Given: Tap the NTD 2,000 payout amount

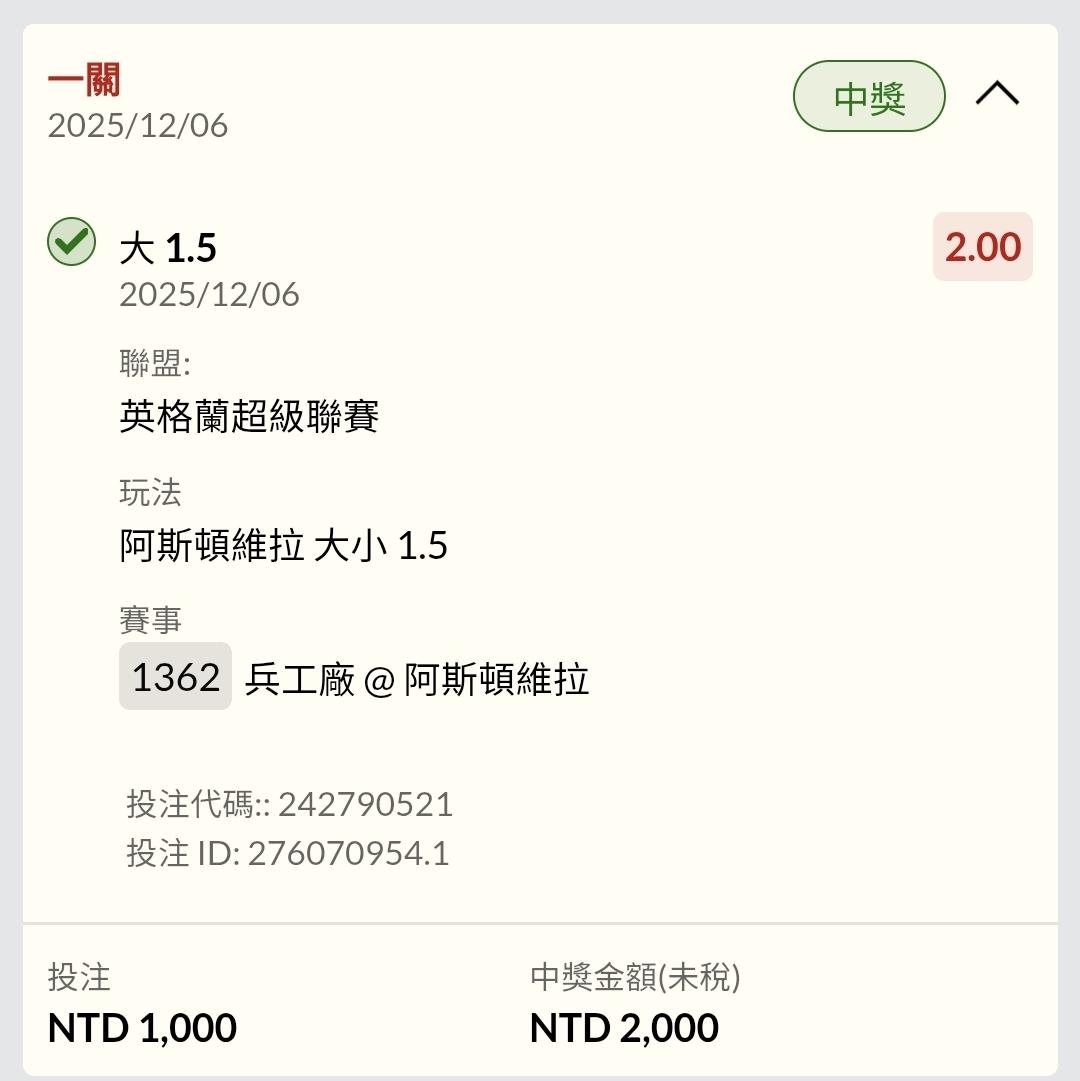Looking at the screenshot, I should coord(624,1028).
